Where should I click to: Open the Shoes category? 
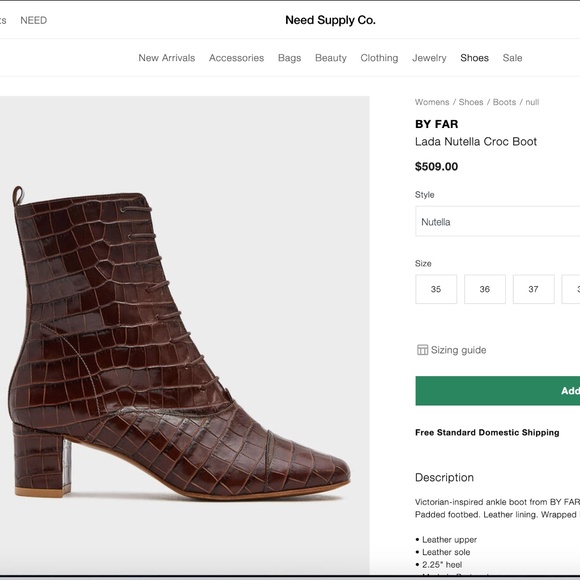pos(474,58)
